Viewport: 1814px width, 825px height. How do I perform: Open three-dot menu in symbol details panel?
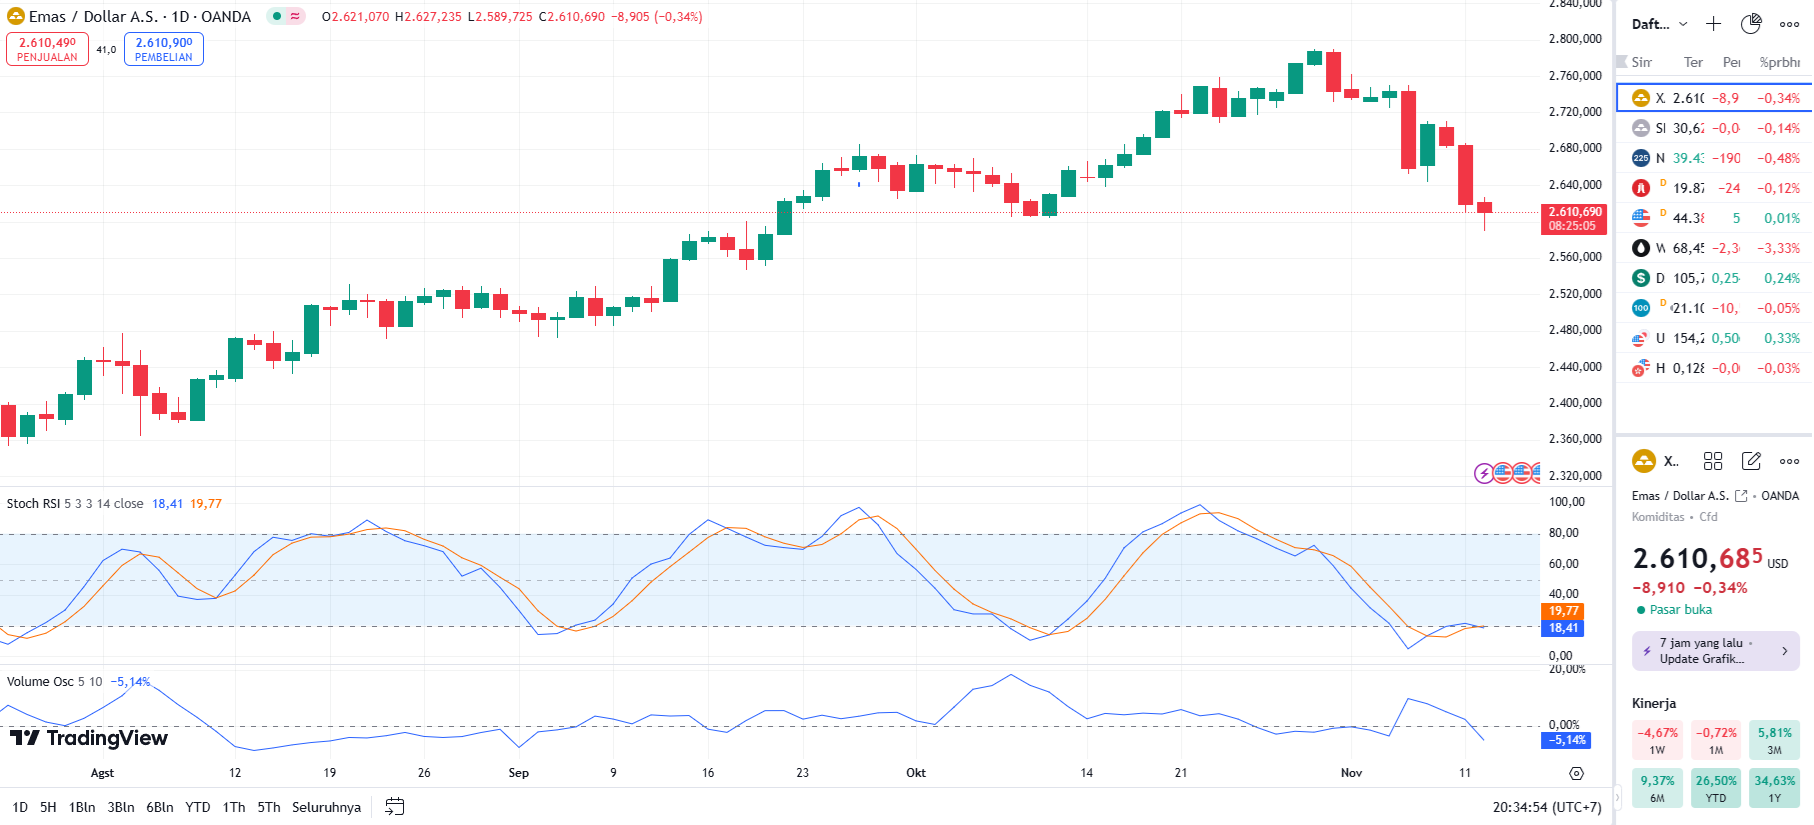[1789, 461]
